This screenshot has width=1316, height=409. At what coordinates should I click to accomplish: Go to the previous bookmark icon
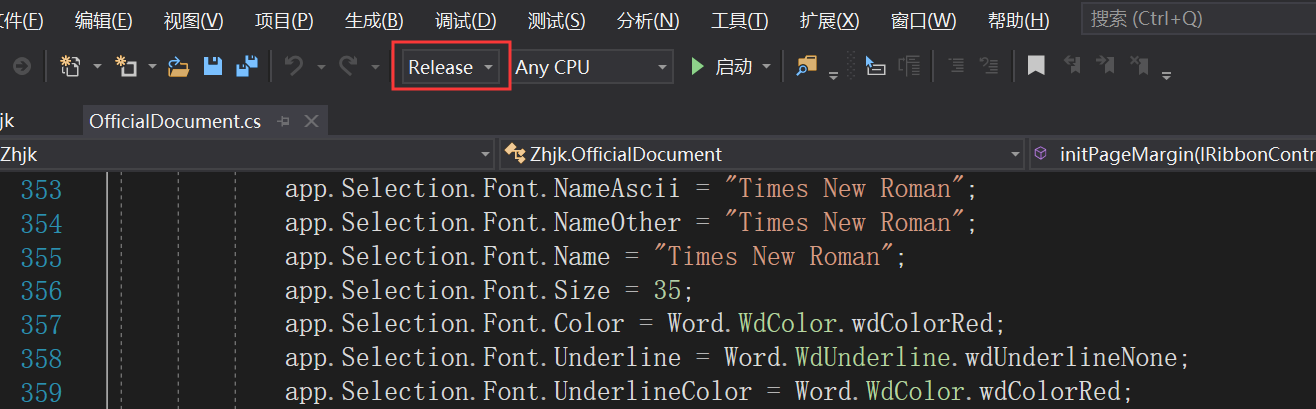pyautogui.click(x=1072, y=67)
